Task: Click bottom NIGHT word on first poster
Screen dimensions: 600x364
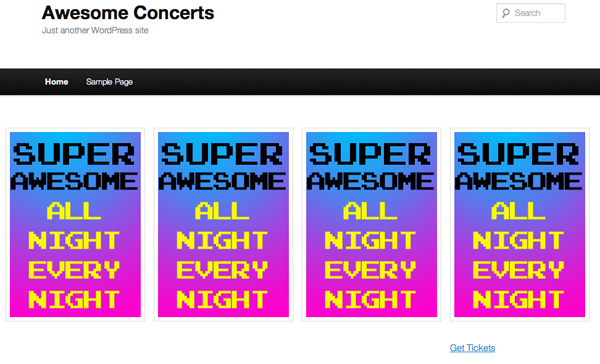Action: pyautogui.click(x=74, y=299)
